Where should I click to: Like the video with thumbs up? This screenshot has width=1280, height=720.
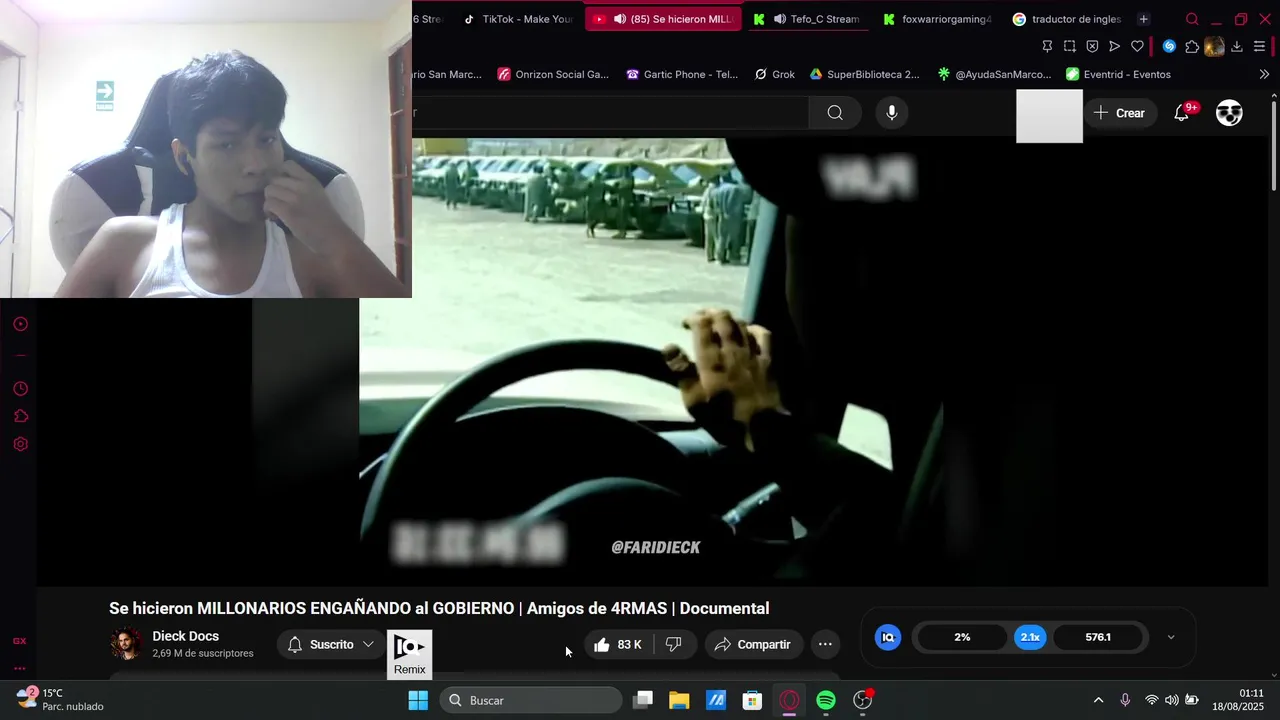pos(618,645)
